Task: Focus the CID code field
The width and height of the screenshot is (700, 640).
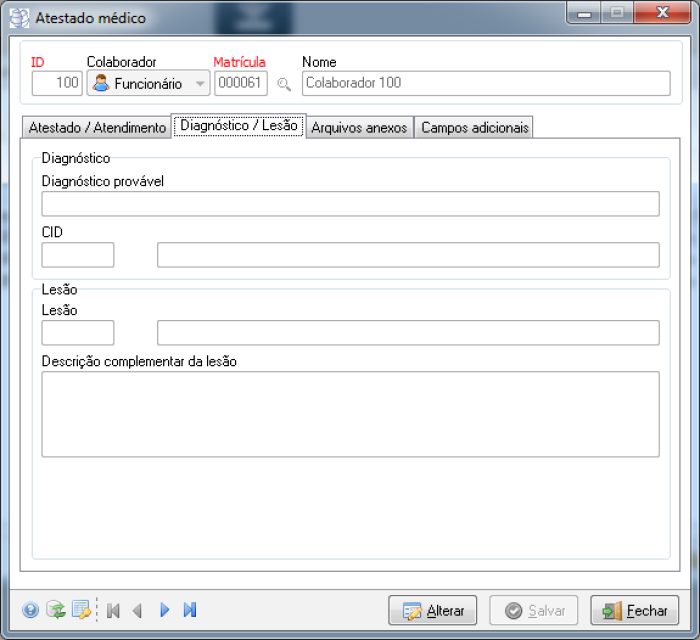Action: 78,255
